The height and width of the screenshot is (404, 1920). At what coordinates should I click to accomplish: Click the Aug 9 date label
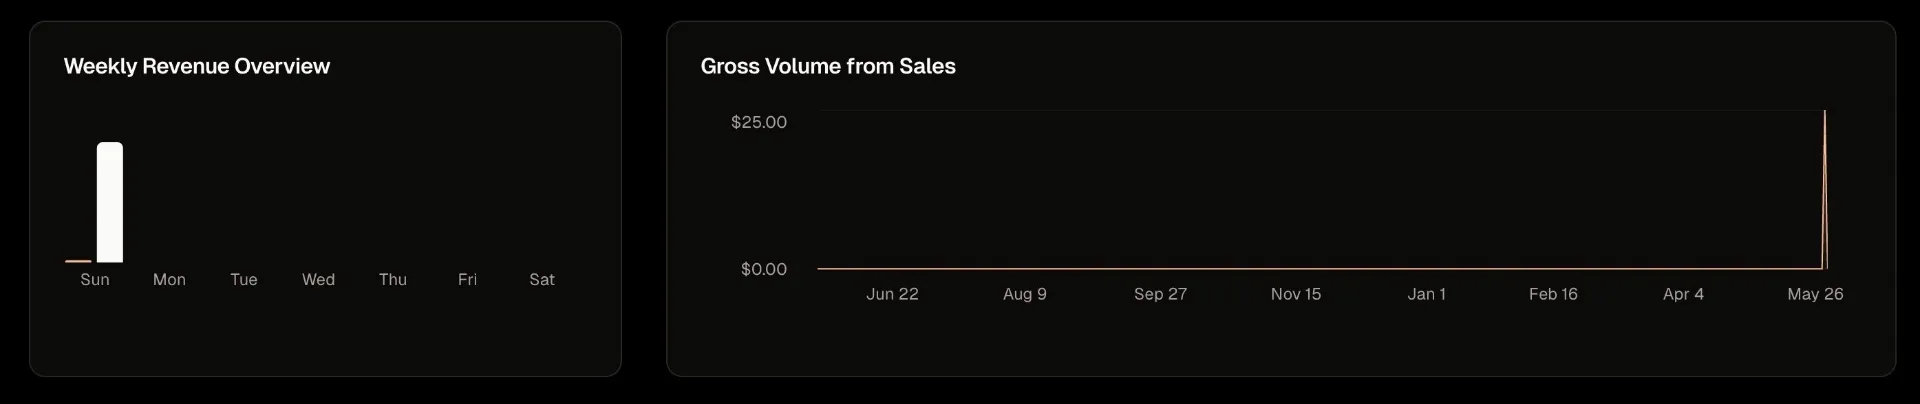[1025, 294]
